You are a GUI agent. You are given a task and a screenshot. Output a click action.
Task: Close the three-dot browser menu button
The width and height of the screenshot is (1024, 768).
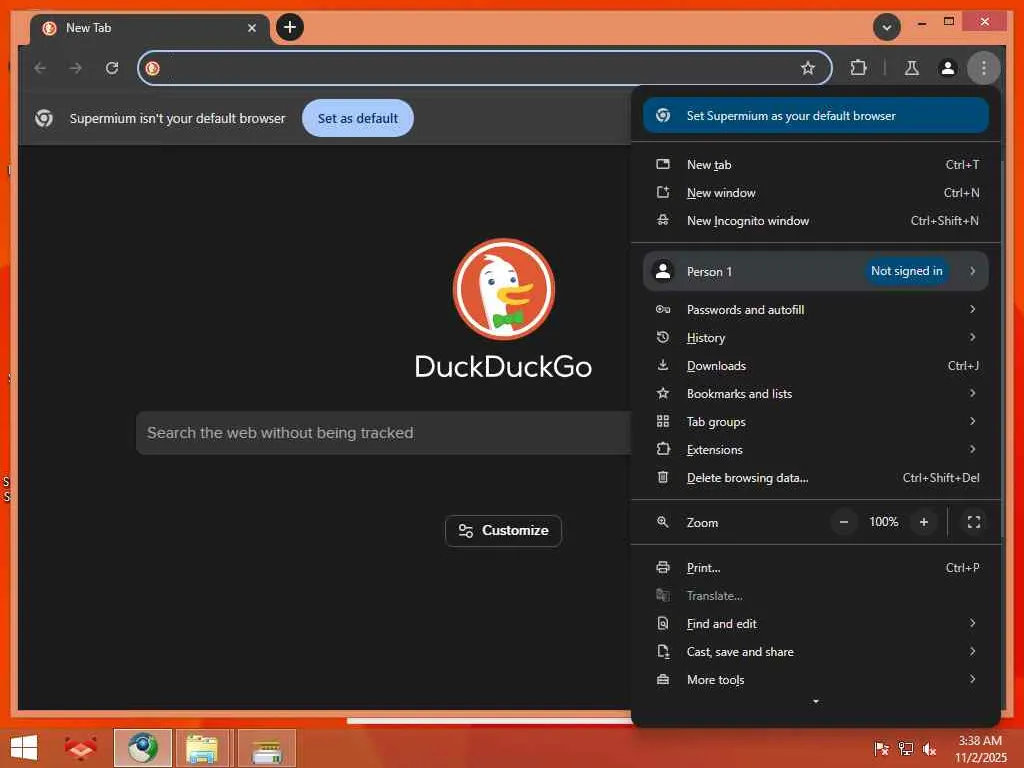(984, 68)
